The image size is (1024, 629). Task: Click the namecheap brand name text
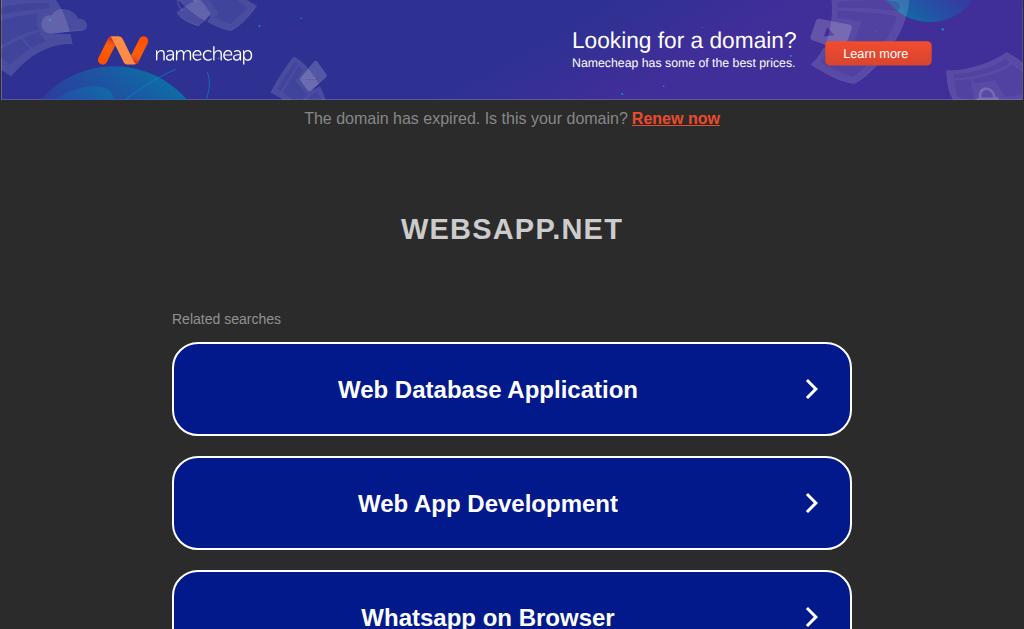203,54
